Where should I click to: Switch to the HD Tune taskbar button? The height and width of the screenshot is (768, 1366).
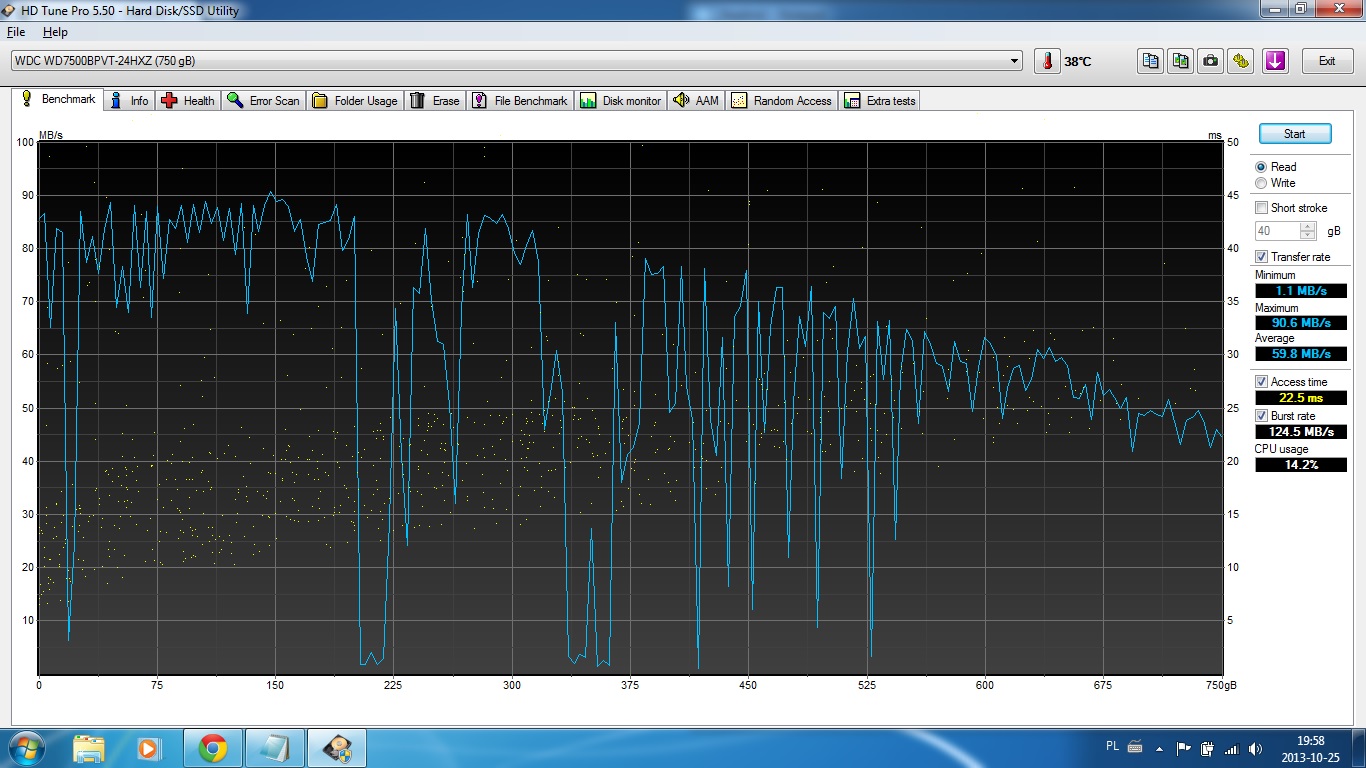[337, 748]
